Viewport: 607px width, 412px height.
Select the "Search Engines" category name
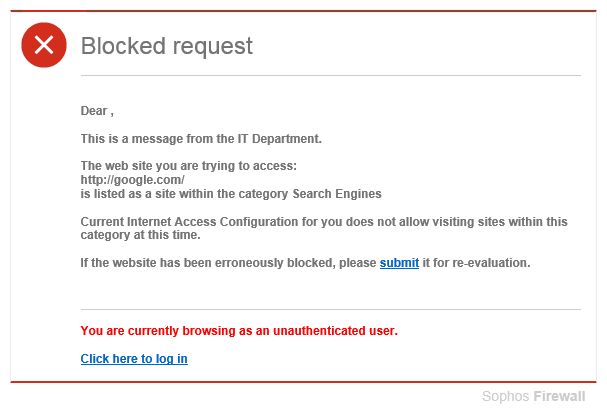(x=337, y=194)
